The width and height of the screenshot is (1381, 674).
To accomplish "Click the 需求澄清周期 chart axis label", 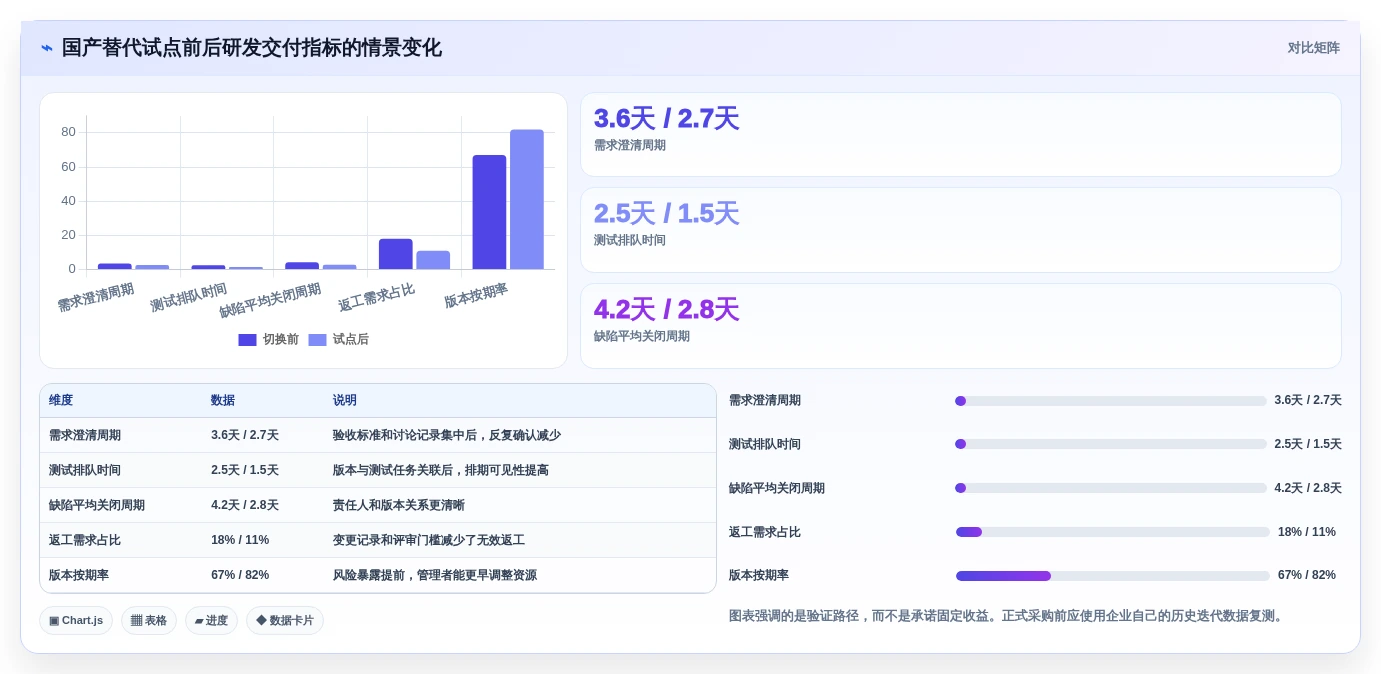I will [x=95, y=297].
